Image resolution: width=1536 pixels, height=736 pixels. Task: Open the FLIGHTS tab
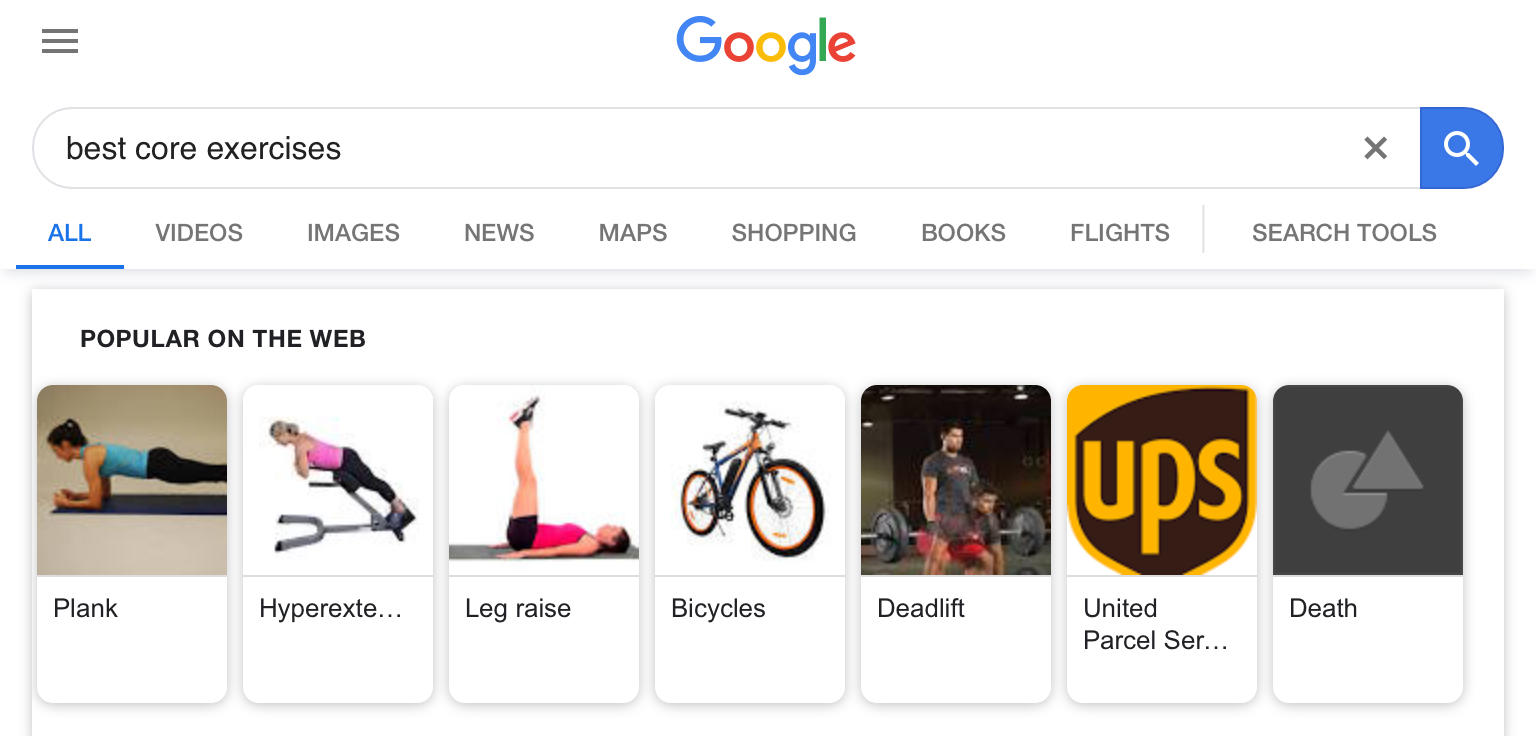pyautogui.click(x=1120, y=233)
